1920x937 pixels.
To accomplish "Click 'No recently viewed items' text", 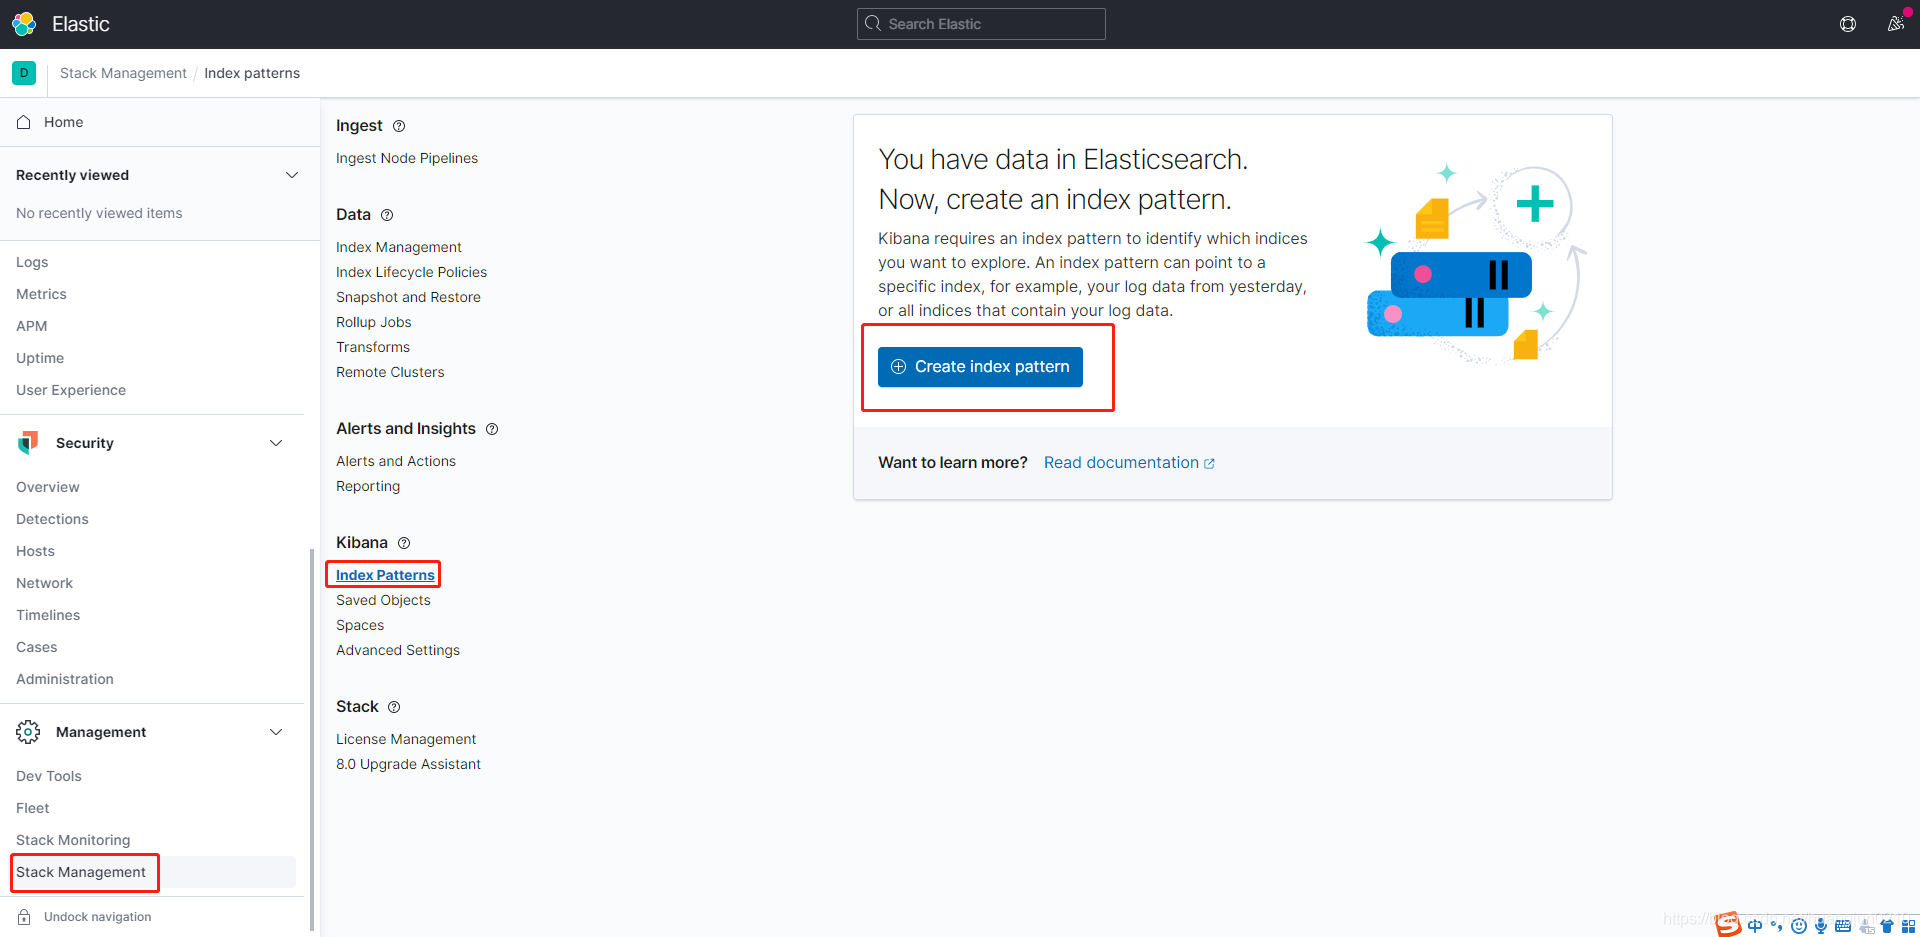I will [x=99, y=213].
